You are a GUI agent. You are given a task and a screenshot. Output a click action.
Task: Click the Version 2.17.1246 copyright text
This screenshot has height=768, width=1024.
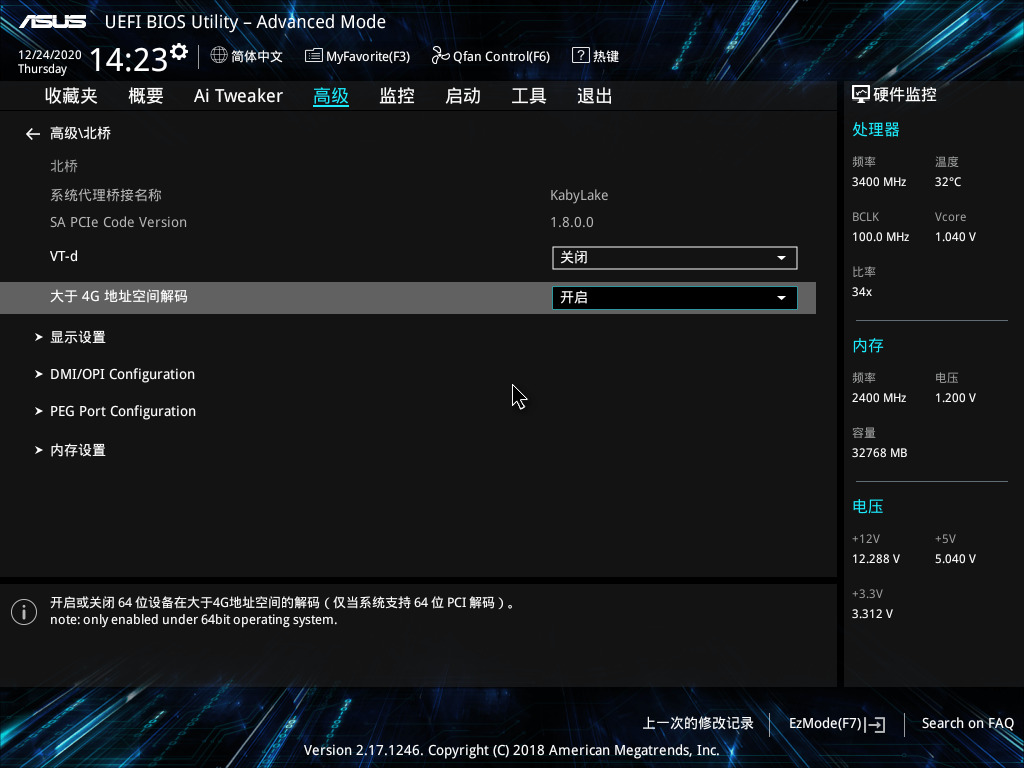[511, 750]
